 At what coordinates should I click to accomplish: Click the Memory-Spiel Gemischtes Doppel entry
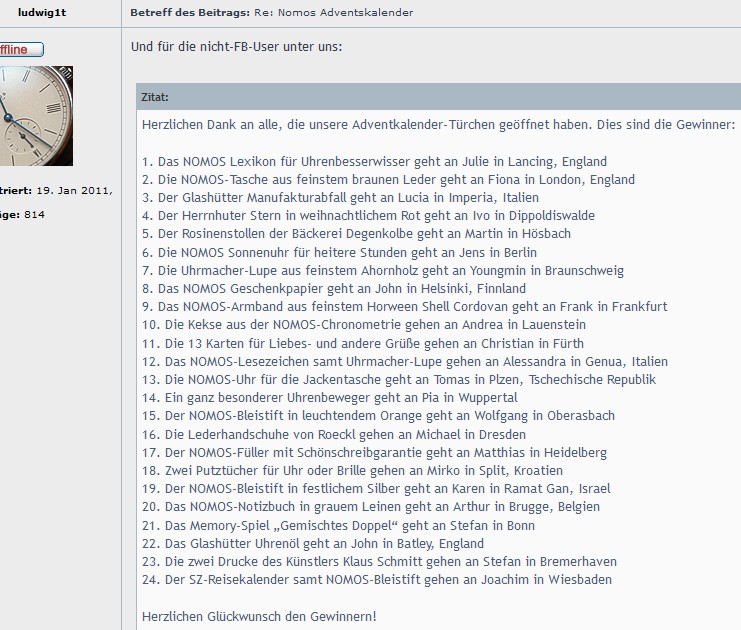tap(338, 526)
